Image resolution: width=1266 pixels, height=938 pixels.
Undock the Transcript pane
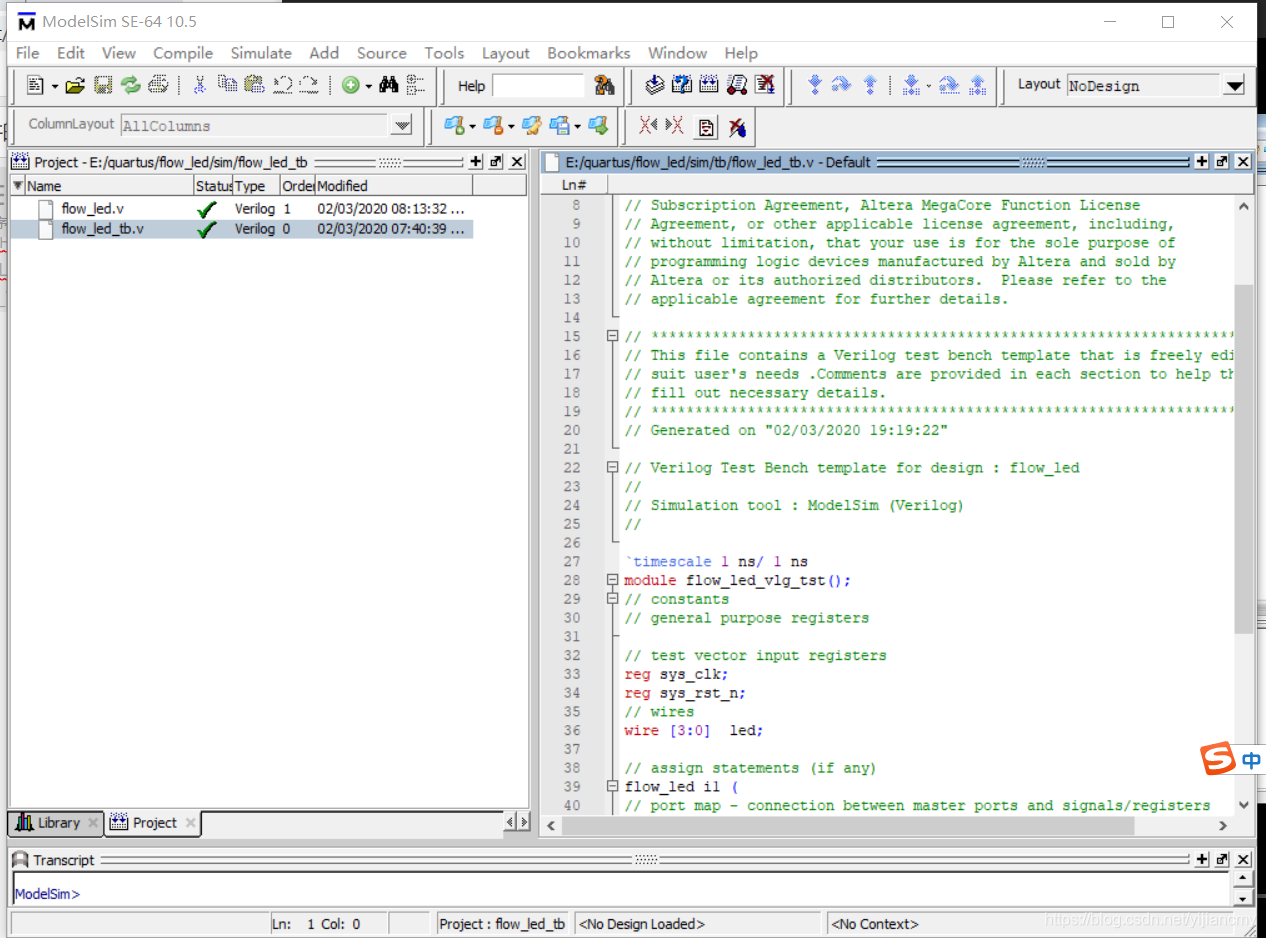coord(1222,859)
